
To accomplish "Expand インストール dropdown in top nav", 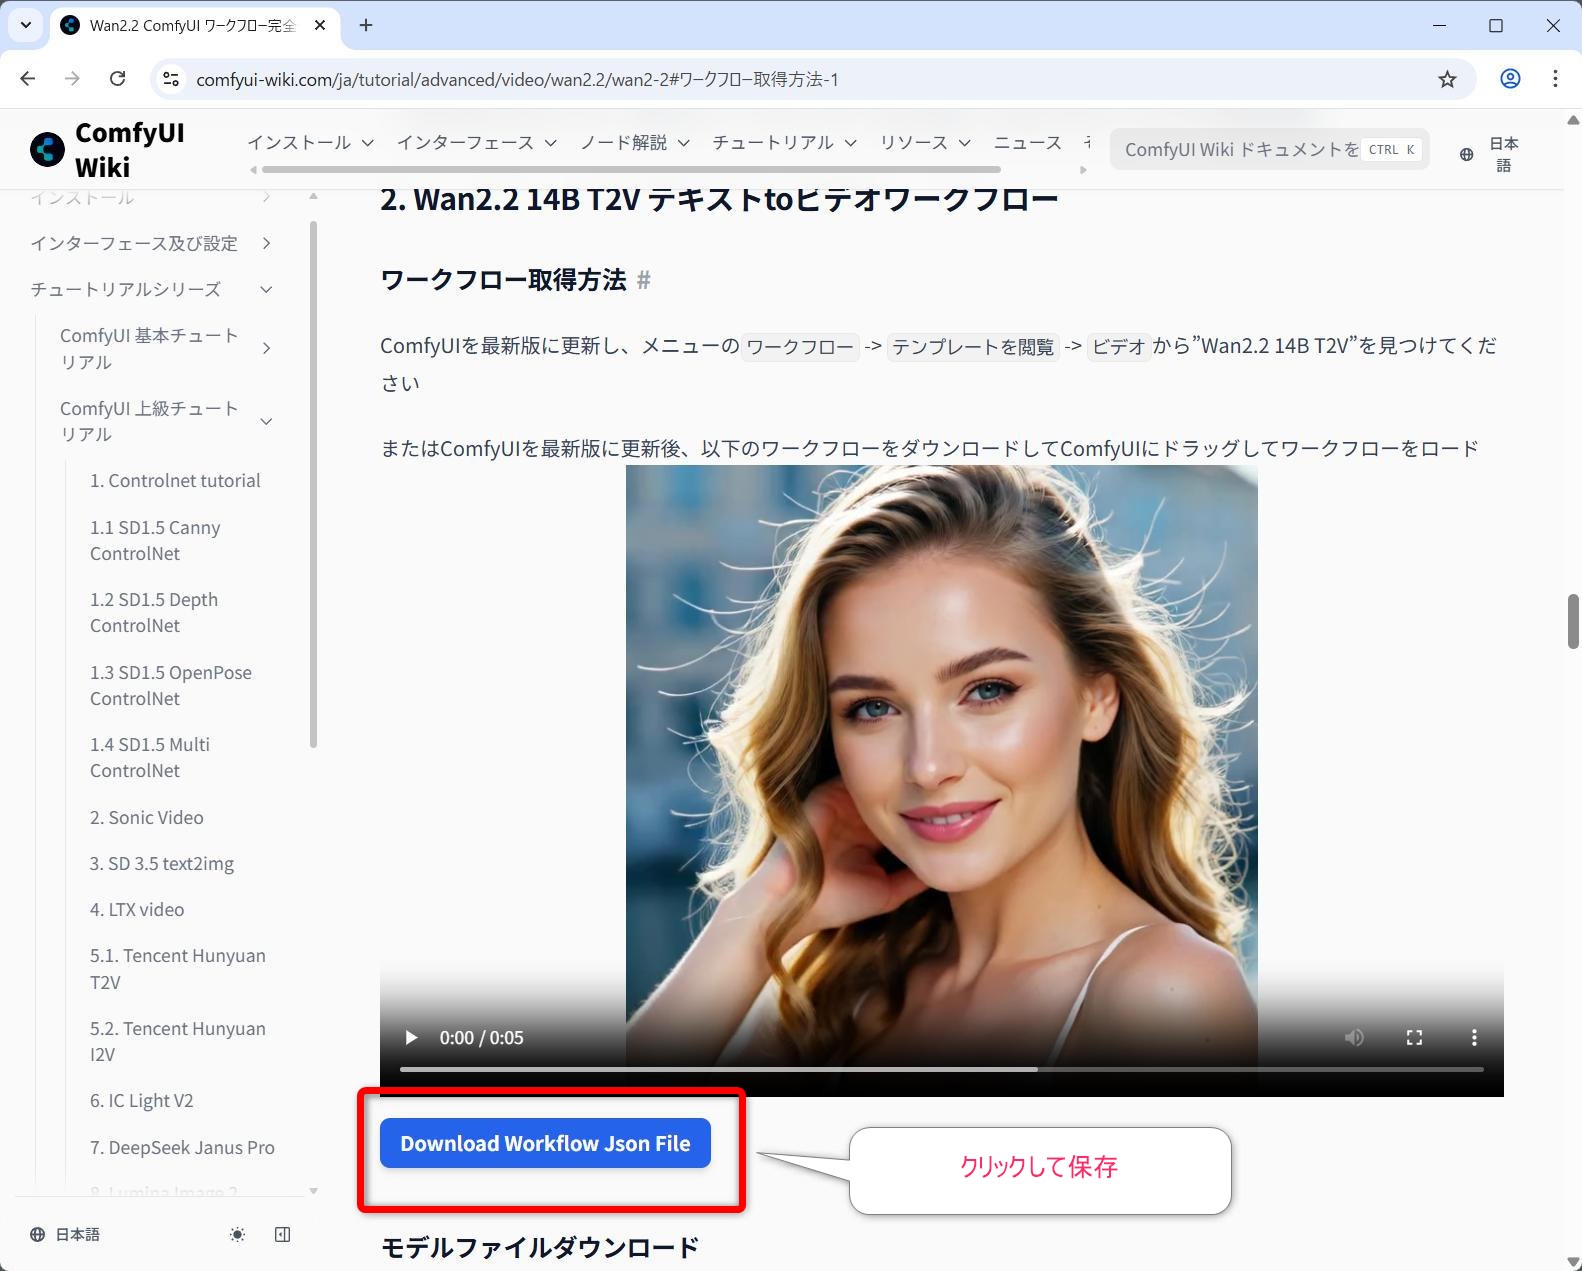I will pyautogui.click(x=311, y=143).
